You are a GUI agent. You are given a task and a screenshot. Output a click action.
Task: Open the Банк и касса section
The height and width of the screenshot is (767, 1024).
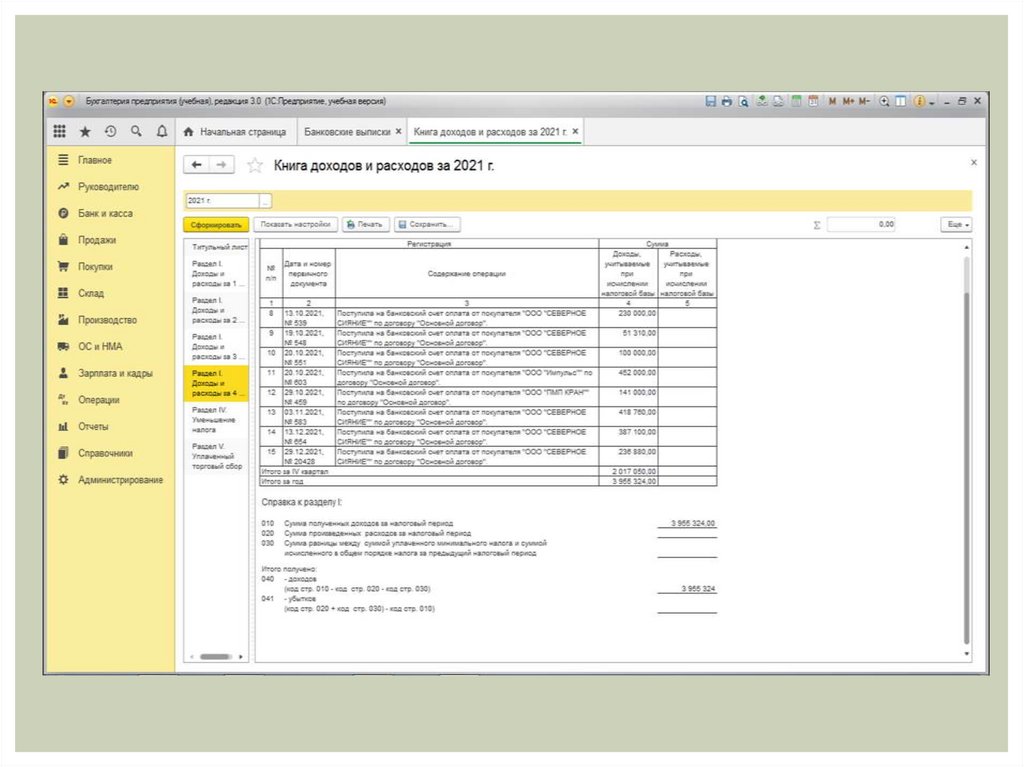[105, 213]
